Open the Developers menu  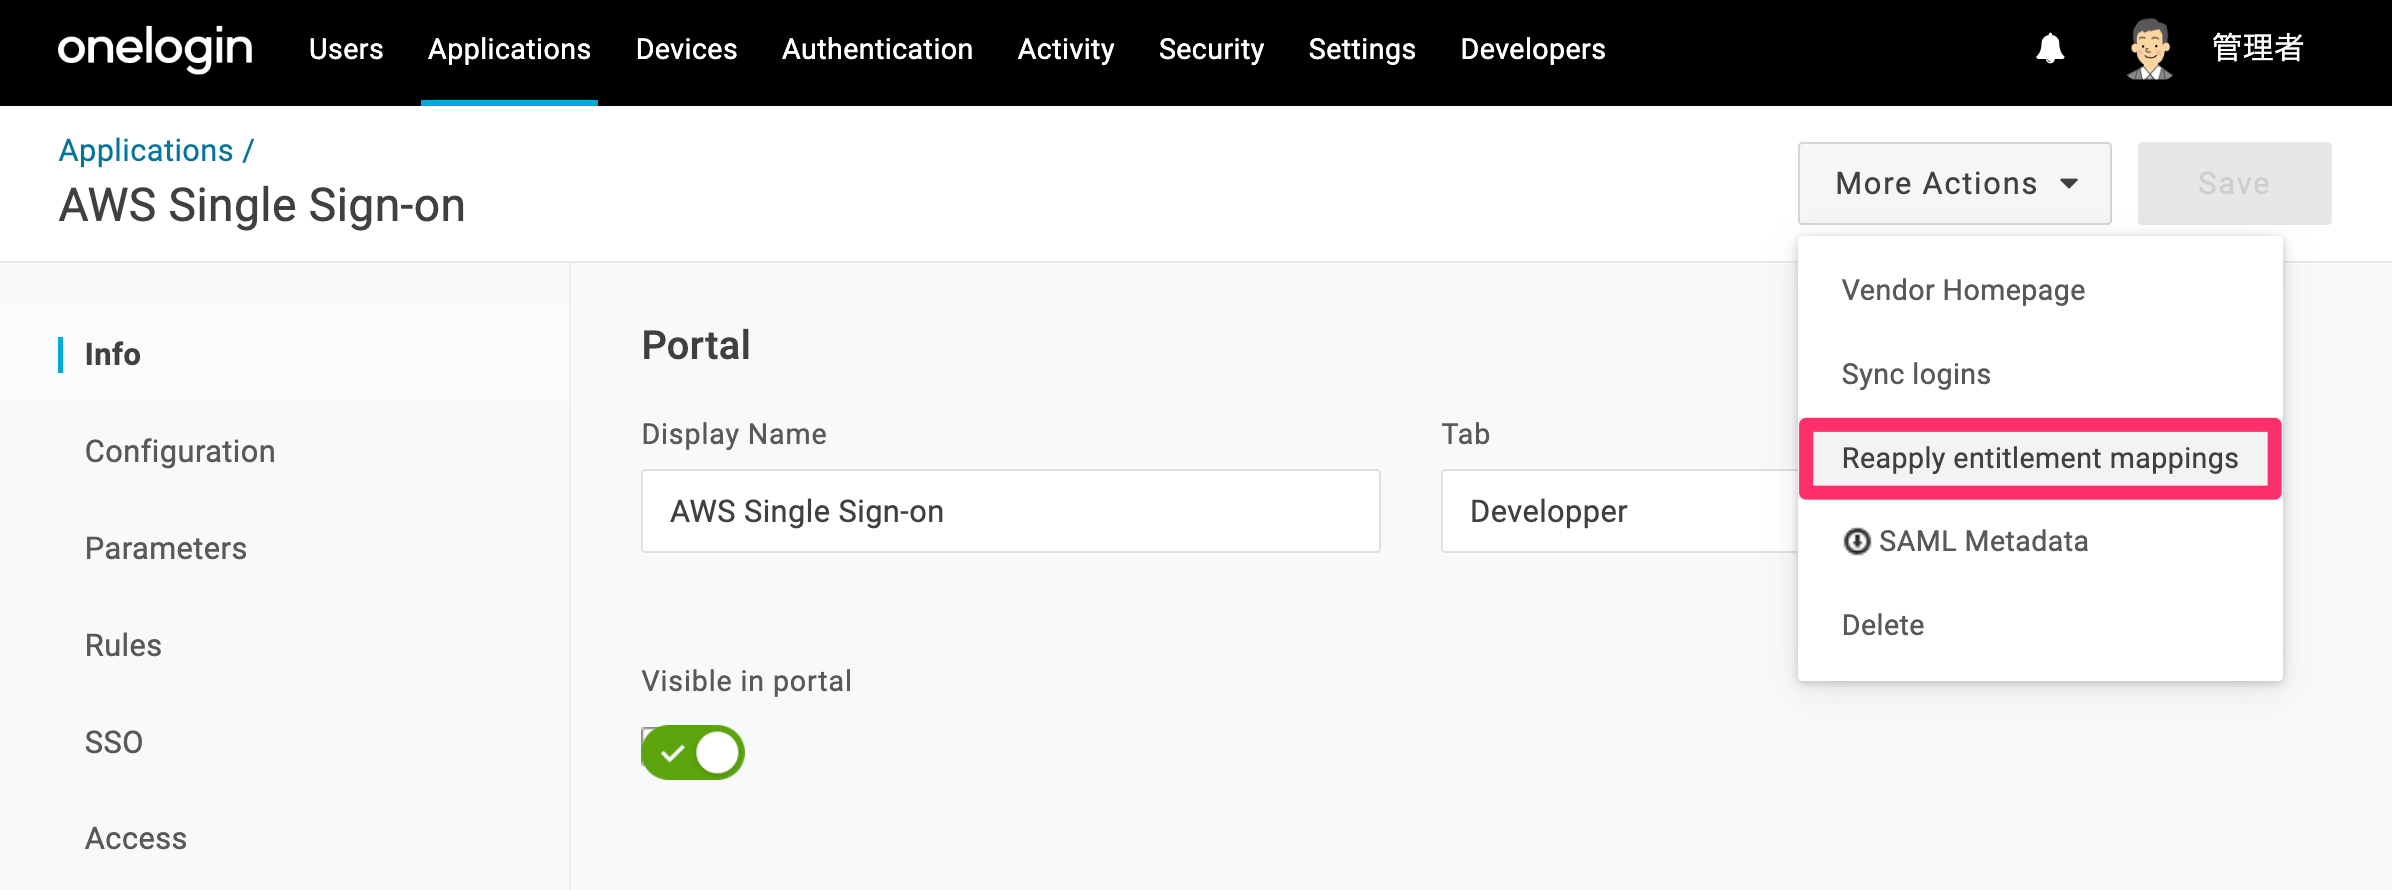click(x=1533, y=49)
